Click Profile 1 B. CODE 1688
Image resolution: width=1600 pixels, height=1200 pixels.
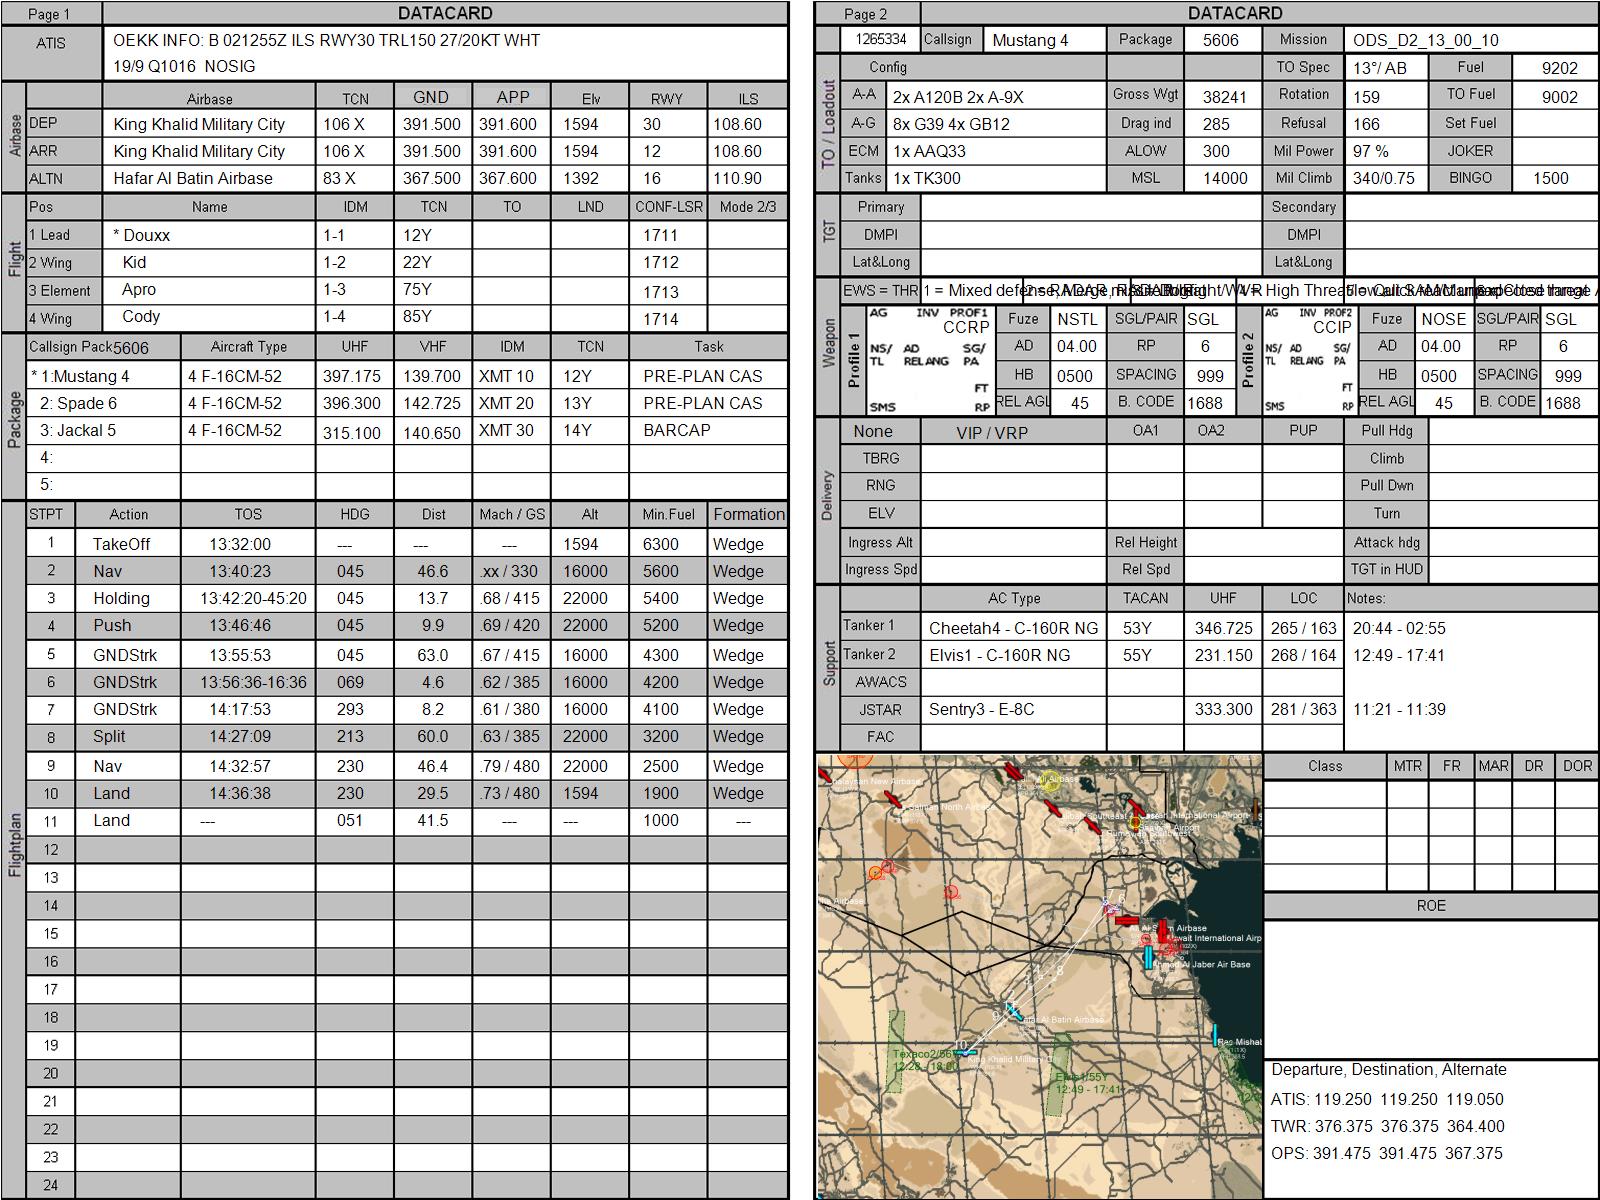point(1205,402)
